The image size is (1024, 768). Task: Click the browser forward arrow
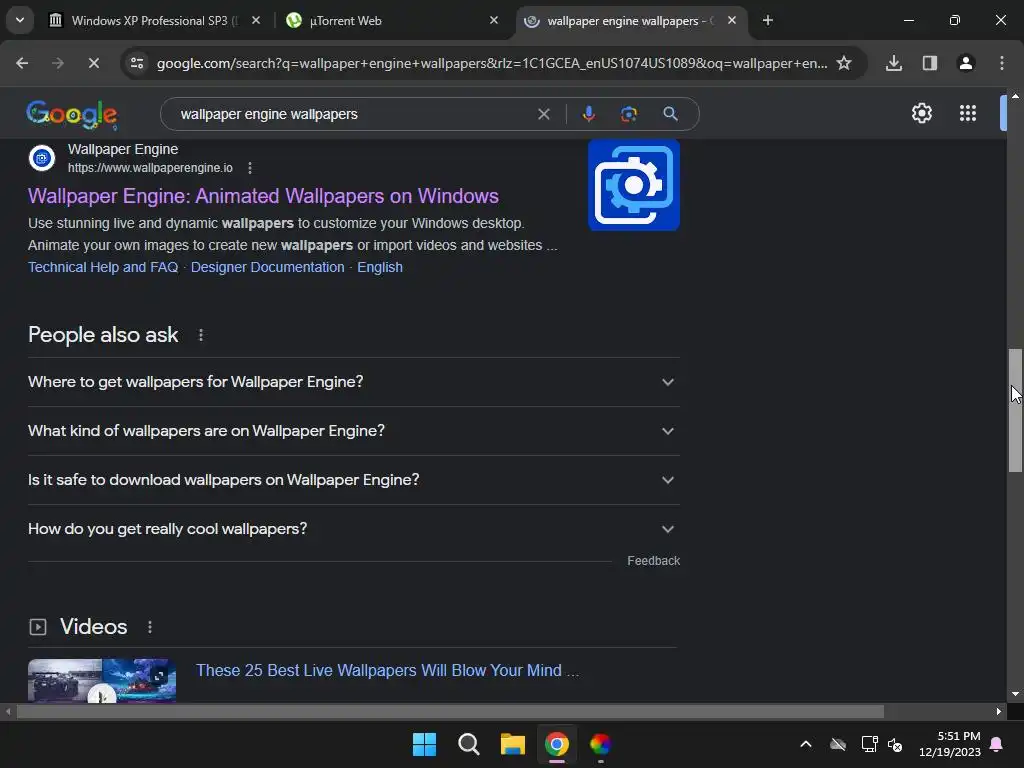[x=57, y=63]
